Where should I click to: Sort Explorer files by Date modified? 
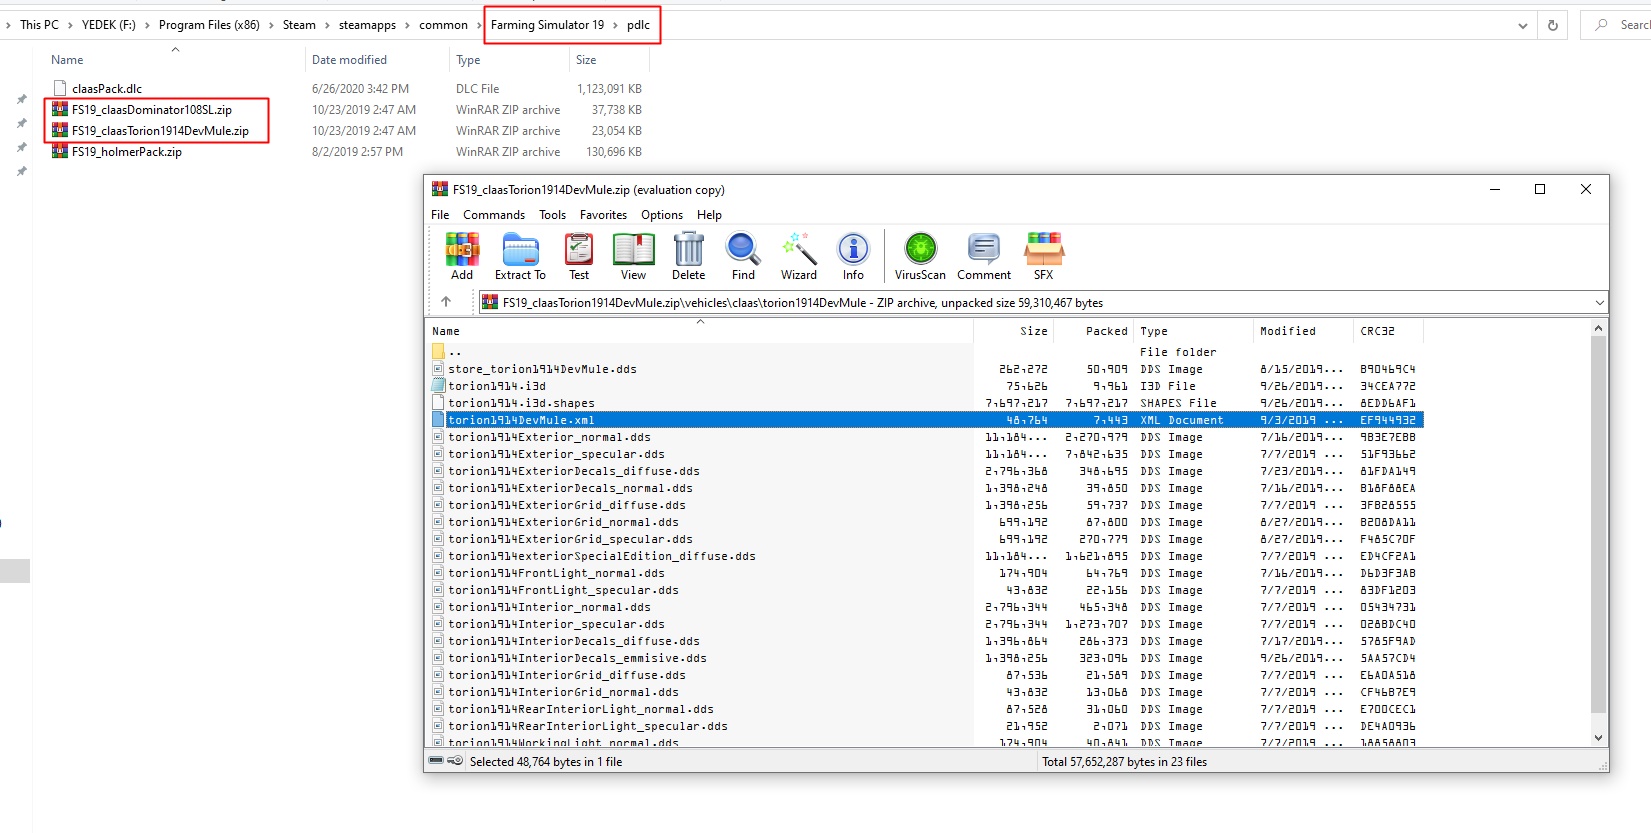(x=349, y=60)
